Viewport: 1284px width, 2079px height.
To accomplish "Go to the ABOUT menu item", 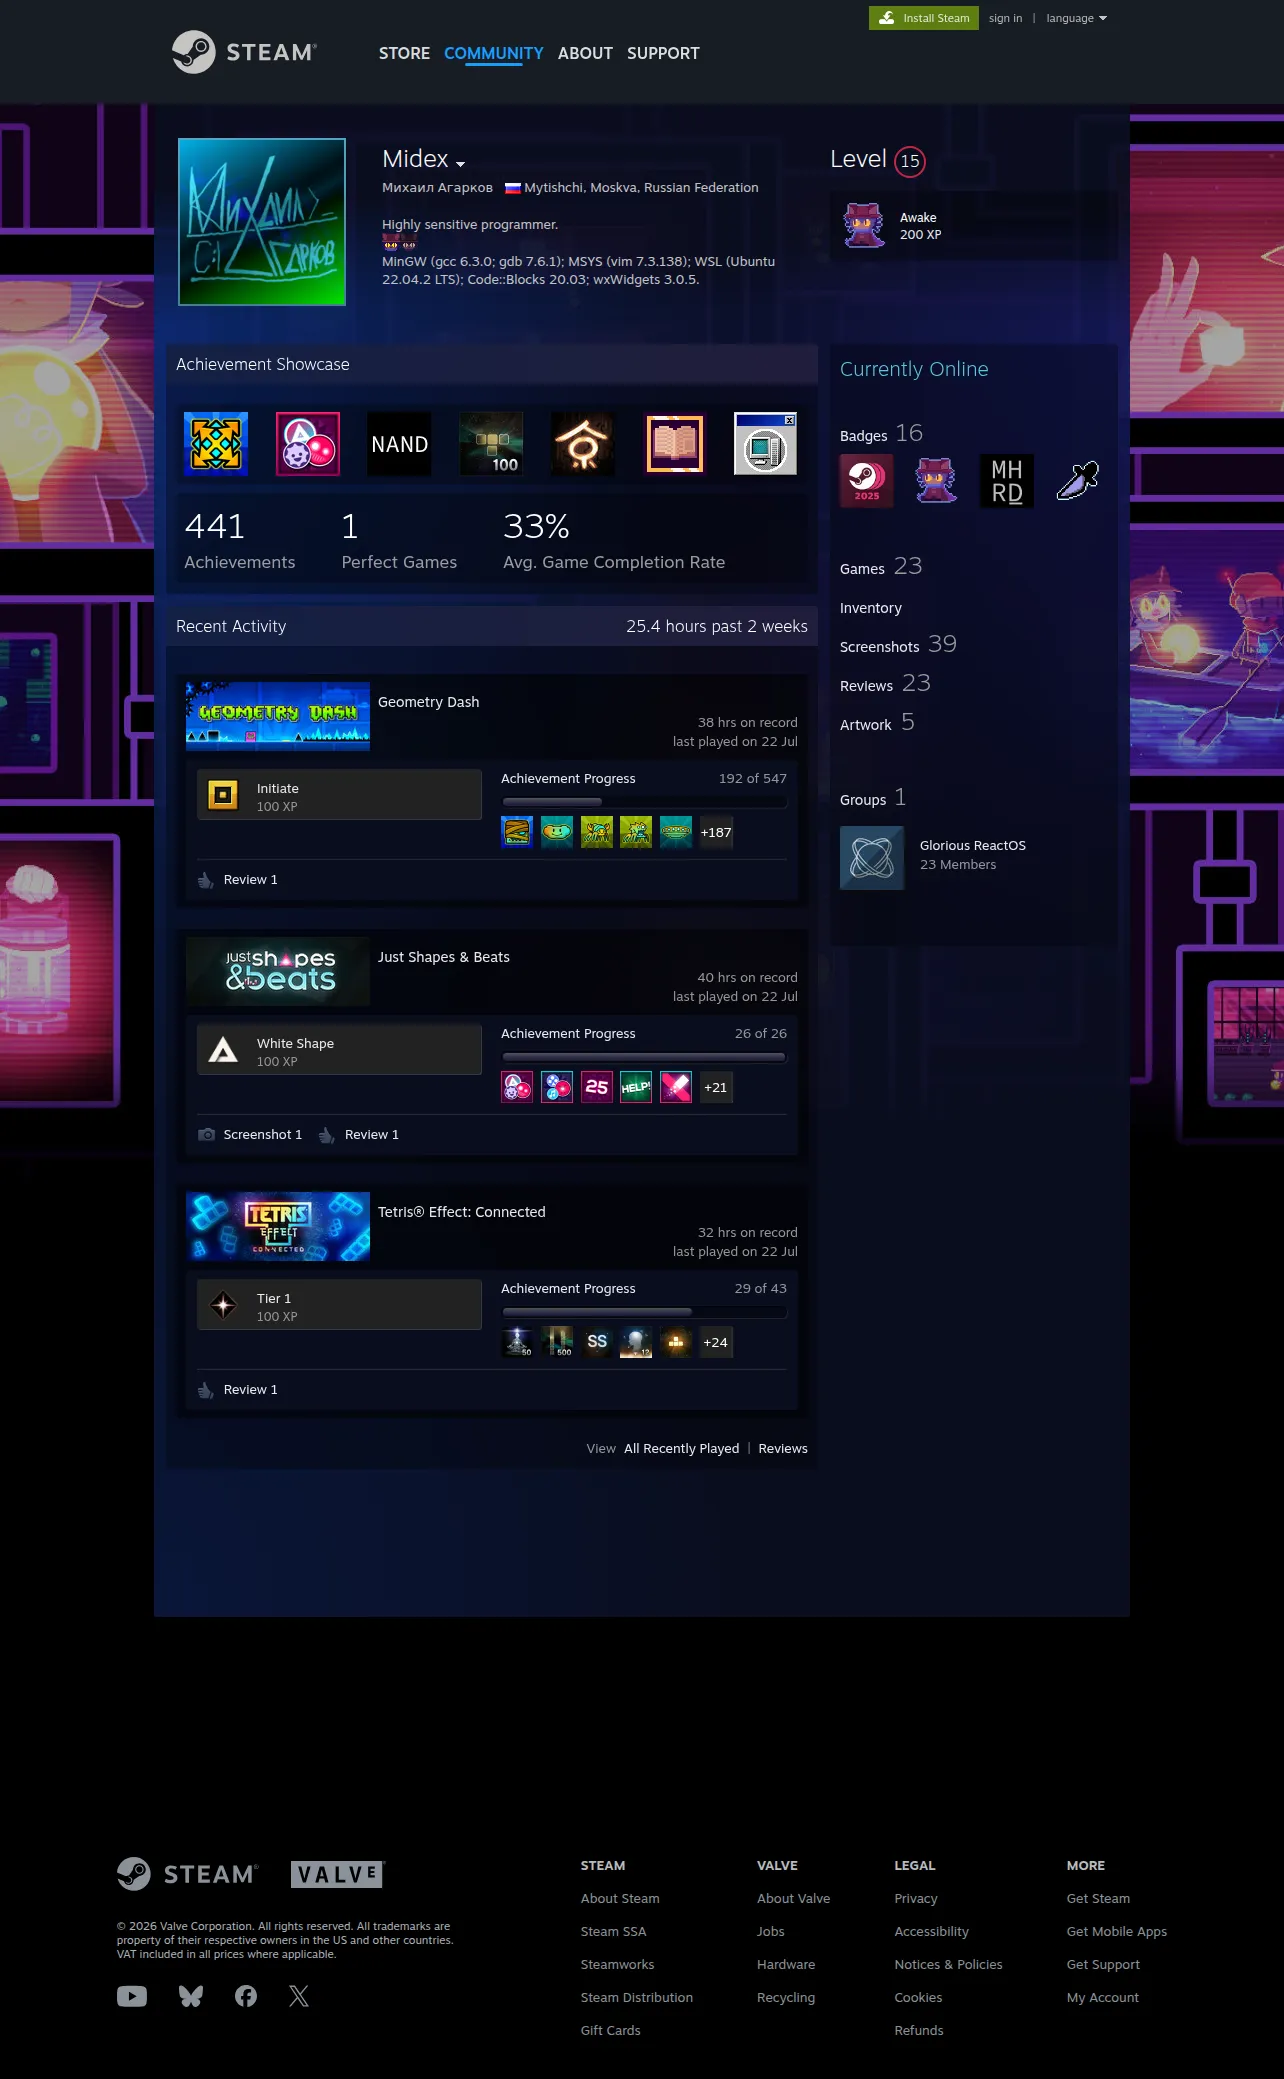I will tap(585, 53).
